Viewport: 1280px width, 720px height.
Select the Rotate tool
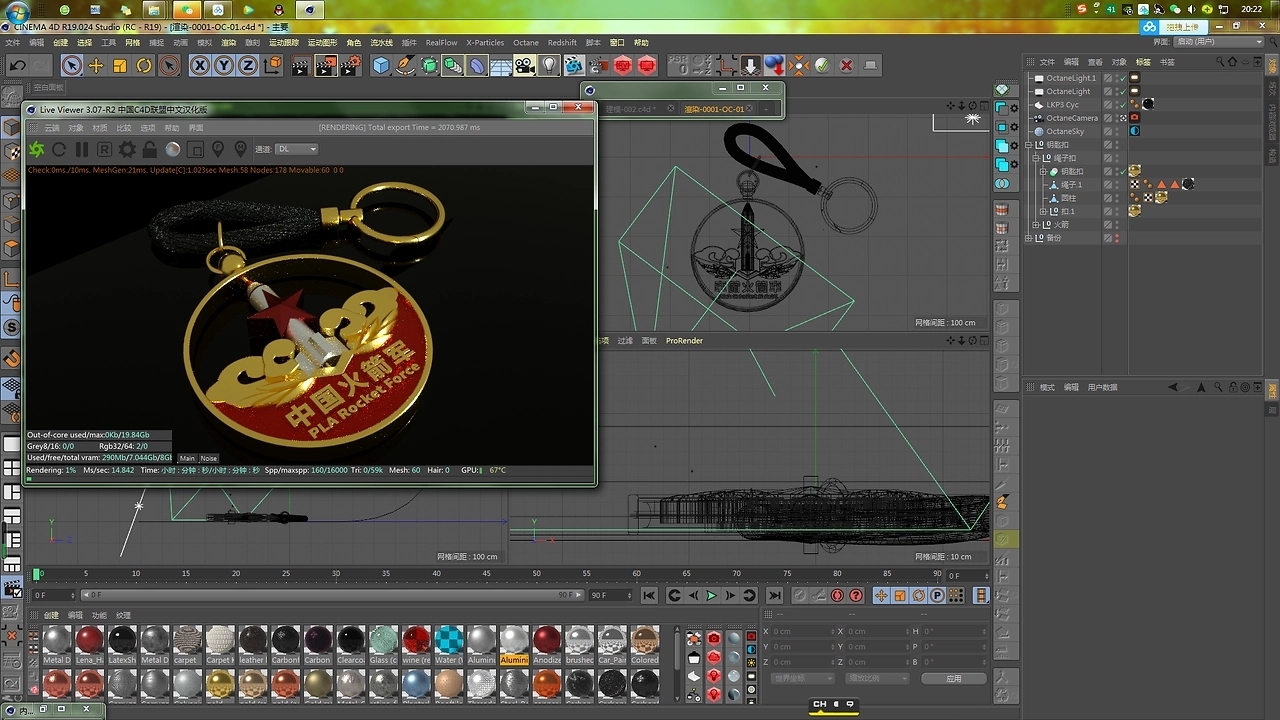click(x=144, y=66)
